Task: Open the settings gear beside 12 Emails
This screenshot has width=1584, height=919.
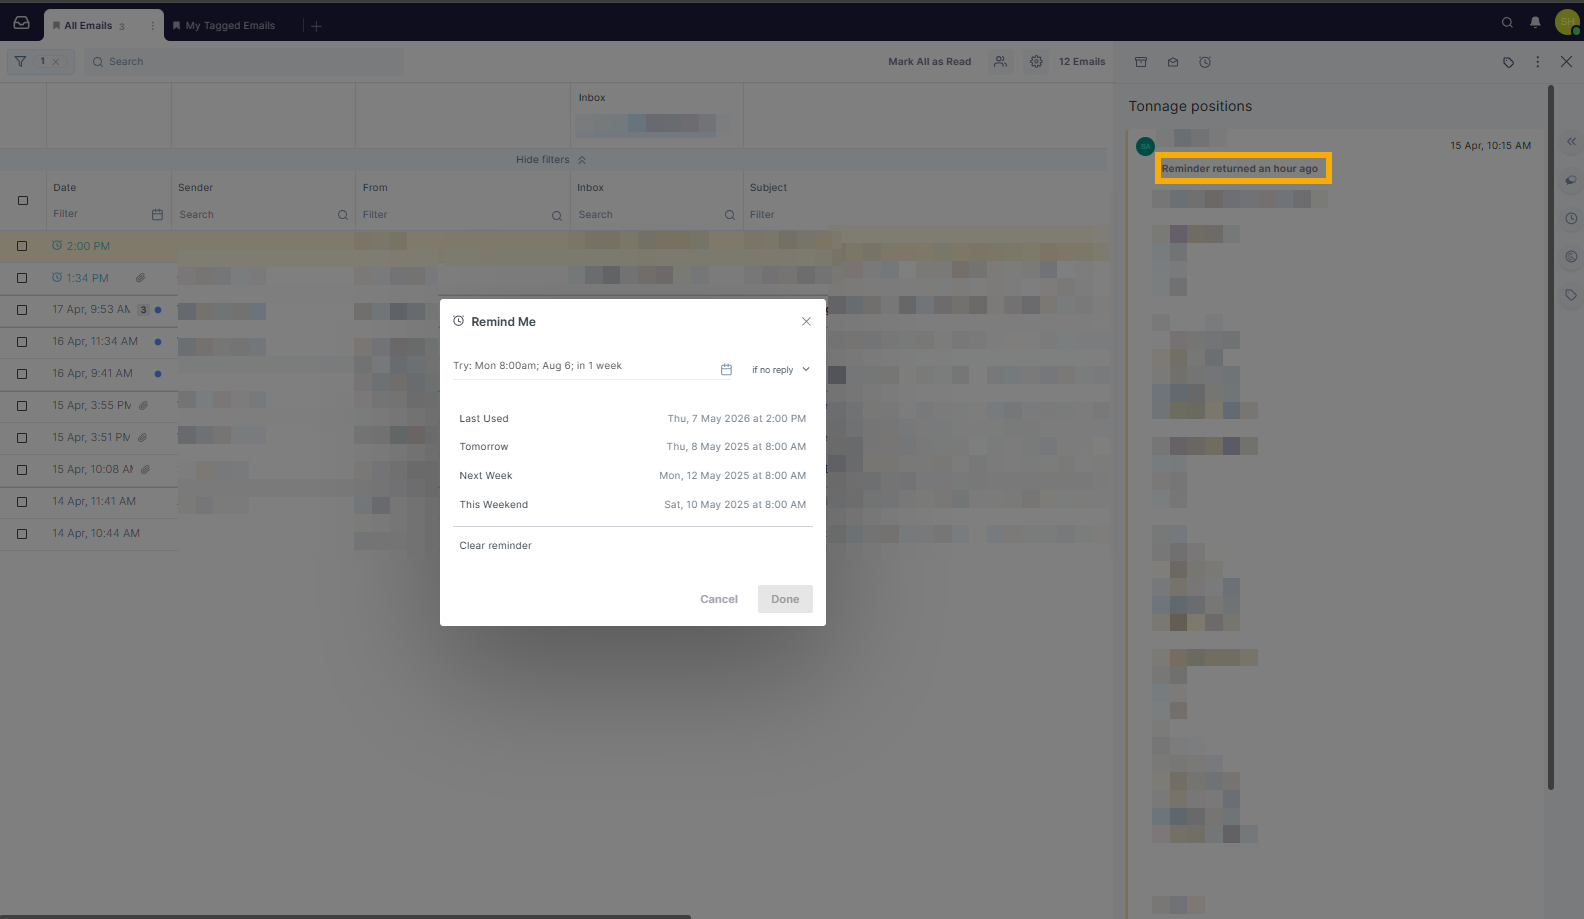Action: (x=1036, y=62)
